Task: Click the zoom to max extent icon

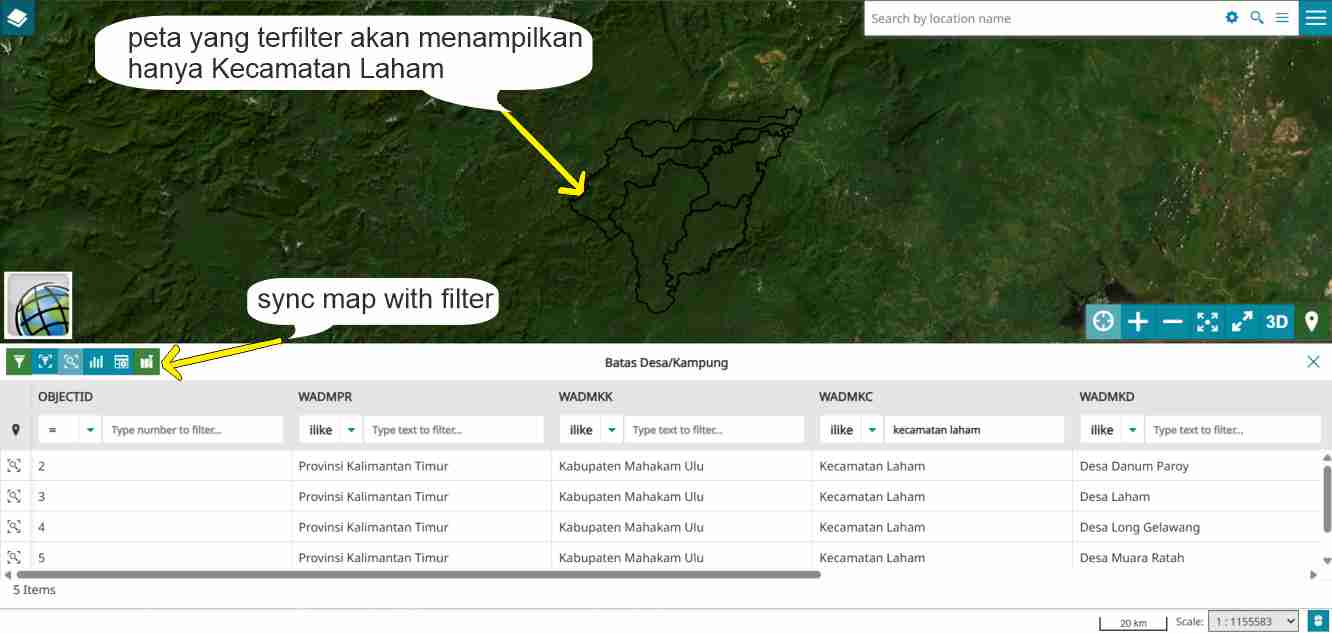Action: point(1208,322)
